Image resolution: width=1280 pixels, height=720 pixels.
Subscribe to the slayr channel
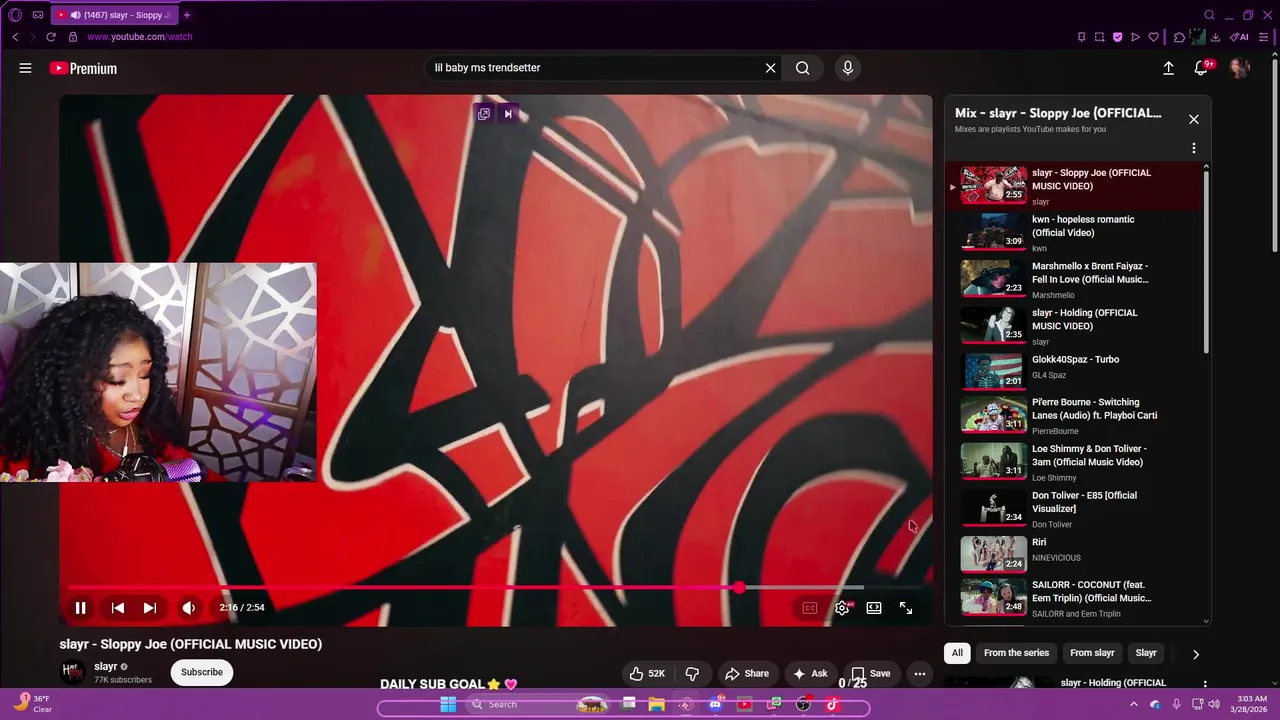point(202,672)
